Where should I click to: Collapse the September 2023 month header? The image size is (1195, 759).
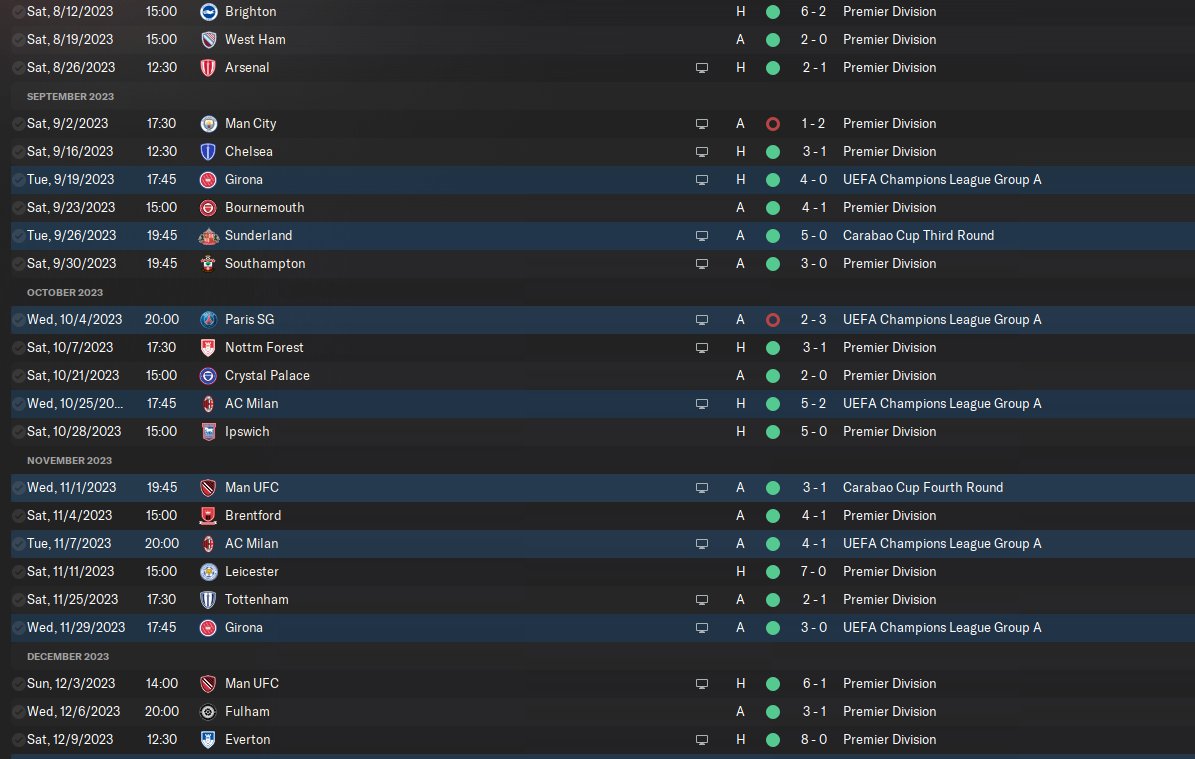pos(70,97)
